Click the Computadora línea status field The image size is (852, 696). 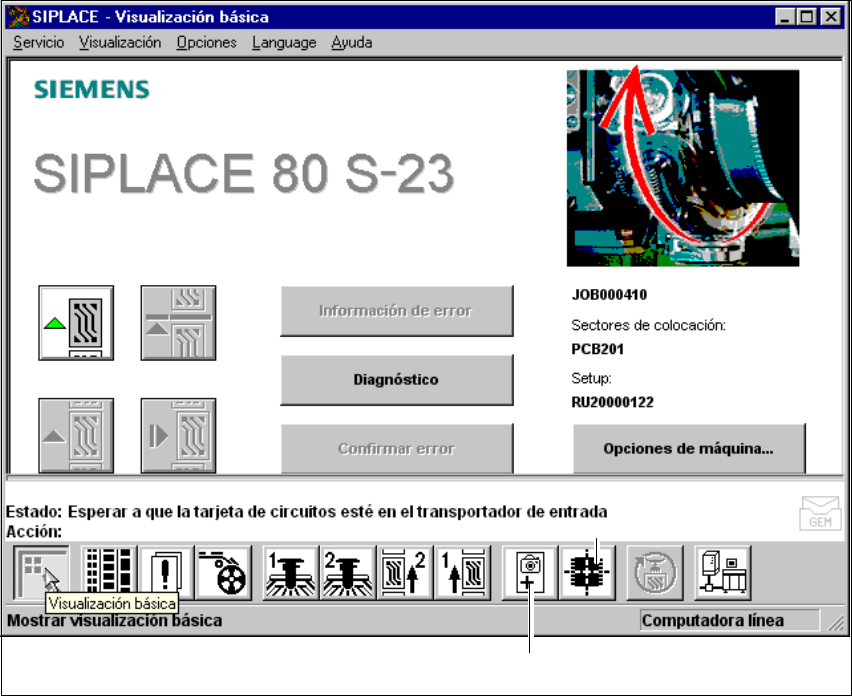pyautogui.click(x=729, y=620)
